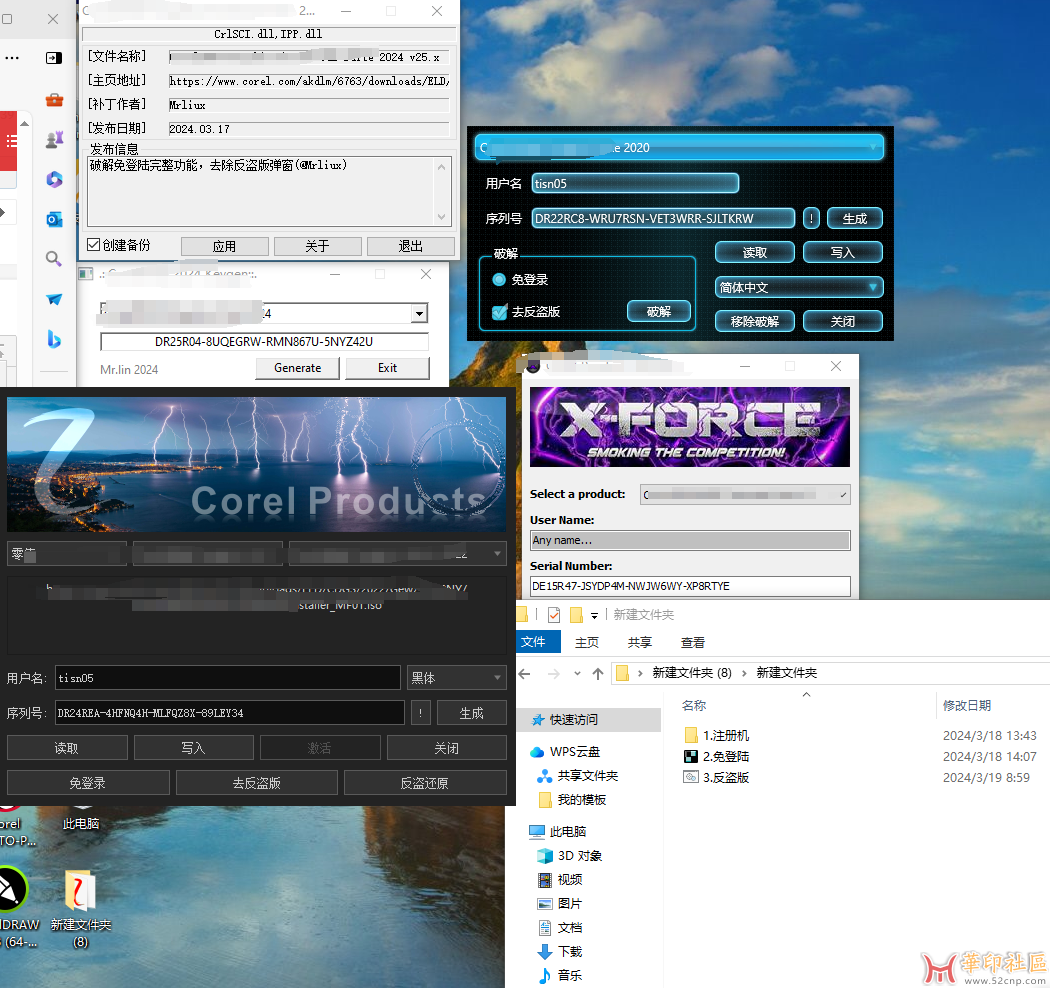The height and width of the screenshot is (988, 1050).
Task: Toggle the 创建备份 checkbox
Action: click(94, 245)
